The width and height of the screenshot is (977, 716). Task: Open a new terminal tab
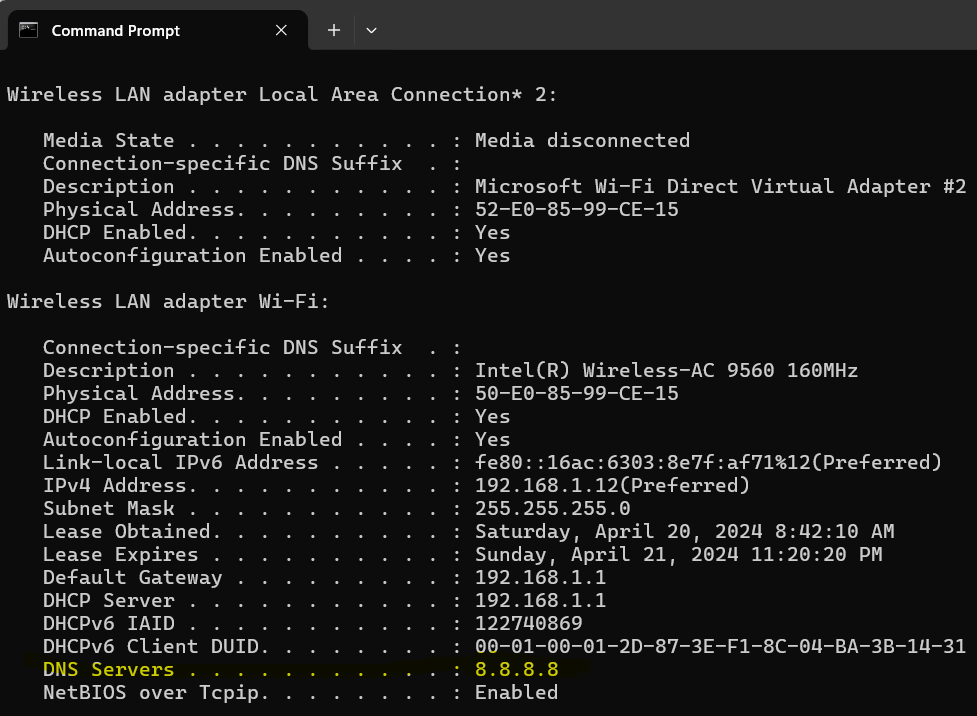tap(334, 31)
